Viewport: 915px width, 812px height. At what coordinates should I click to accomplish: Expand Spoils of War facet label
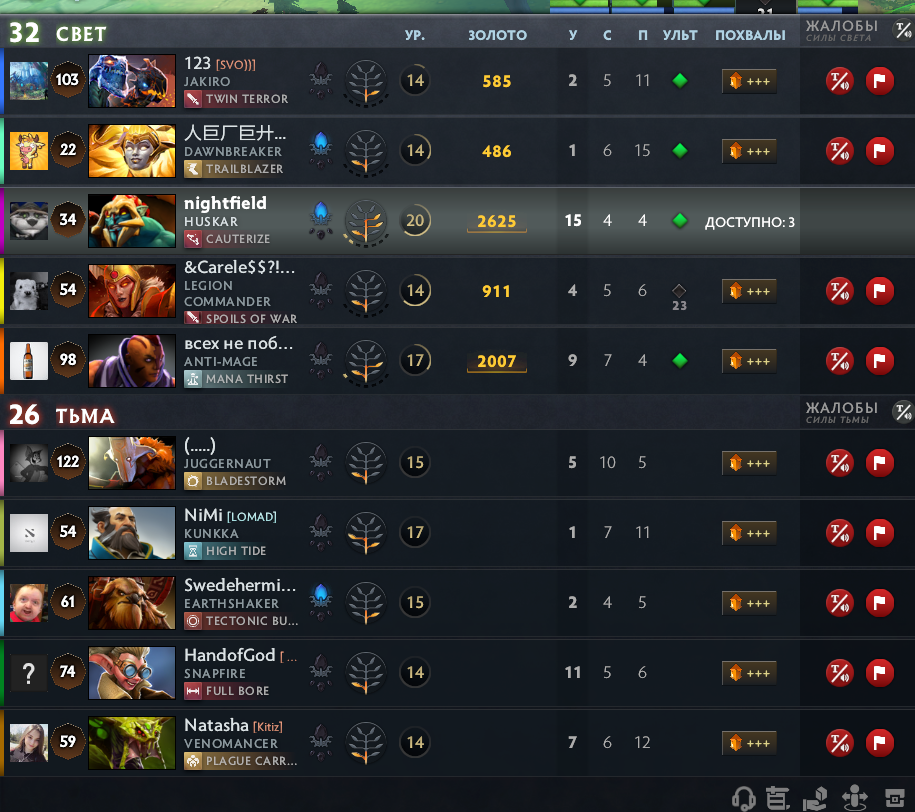(241, 318)
